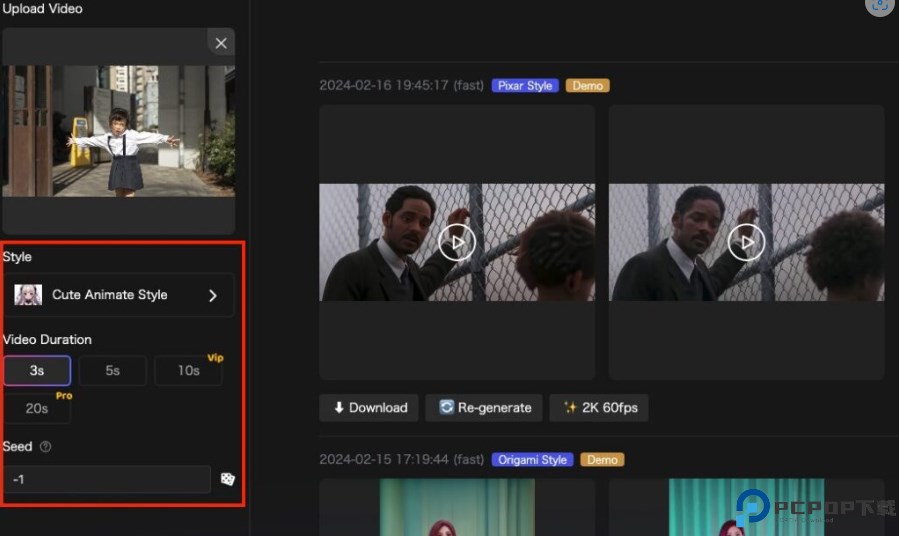Open the right Origami Style video thumbnail
Viewport: 899px width, 536px height.
pyautogui.click(x=746, y=507)
